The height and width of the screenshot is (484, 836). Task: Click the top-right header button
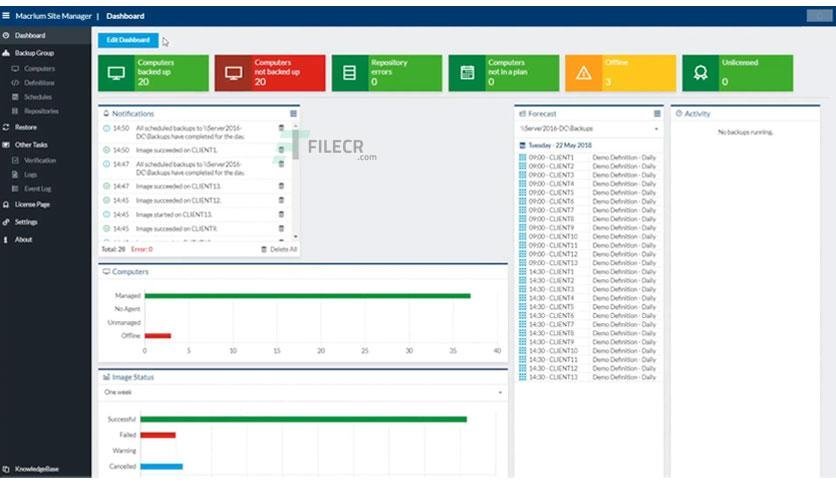point(819,16)
